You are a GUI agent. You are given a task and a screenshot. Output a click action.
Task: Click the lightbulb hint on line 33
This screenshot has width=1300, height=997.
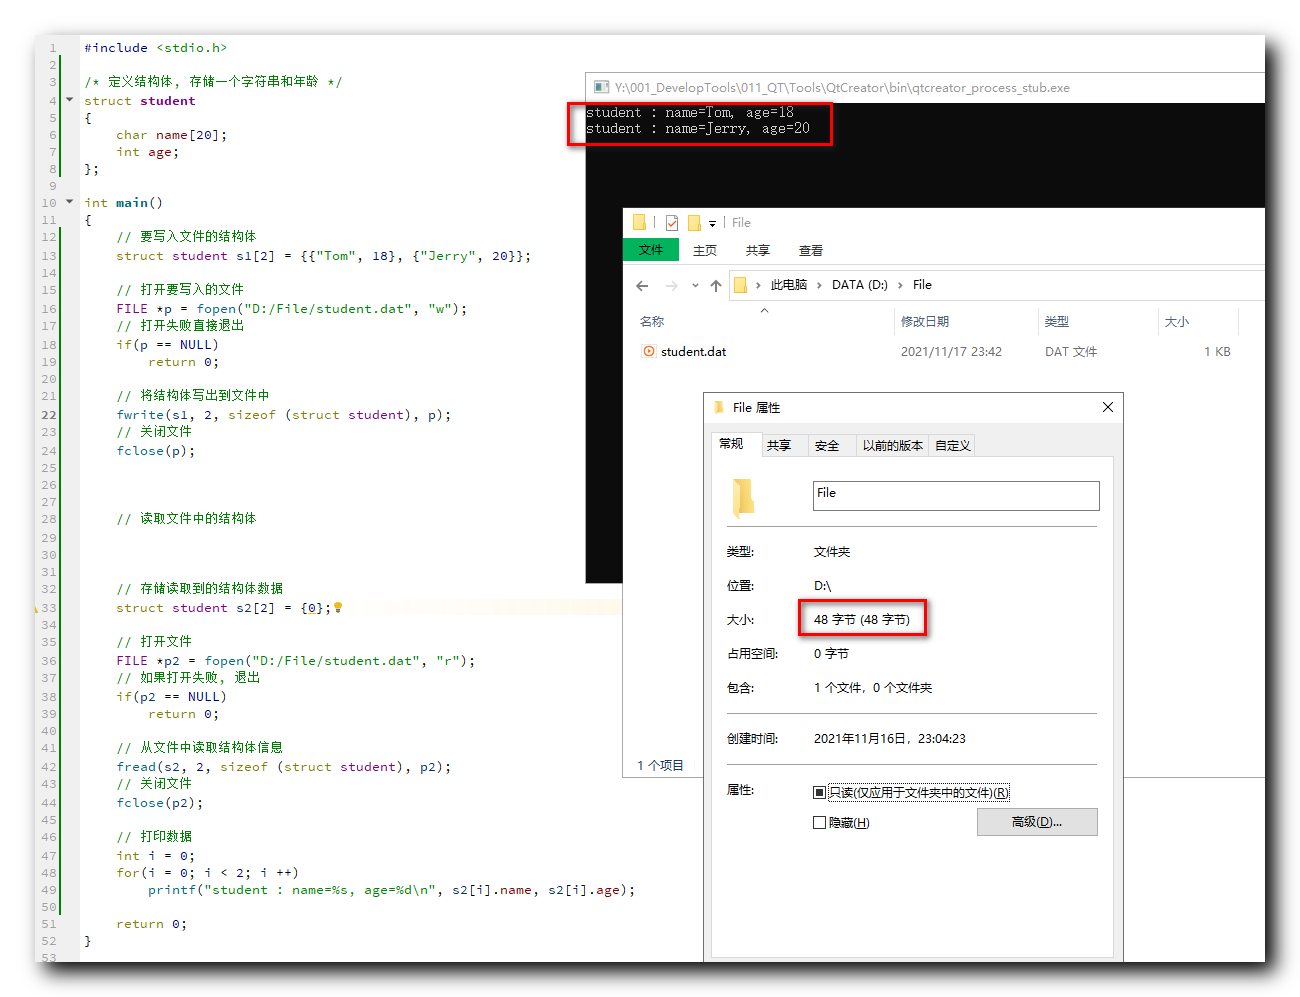(338, 607)
